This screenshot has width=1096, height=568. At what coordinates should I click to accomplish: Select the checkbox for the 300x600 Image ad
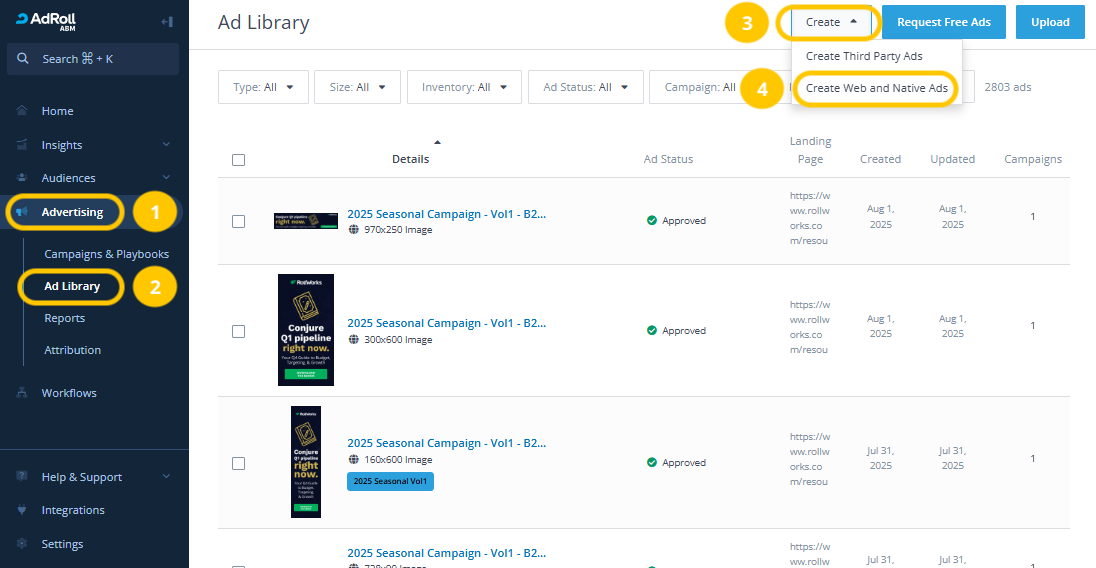pyautogui.click(x=238, y=331)
